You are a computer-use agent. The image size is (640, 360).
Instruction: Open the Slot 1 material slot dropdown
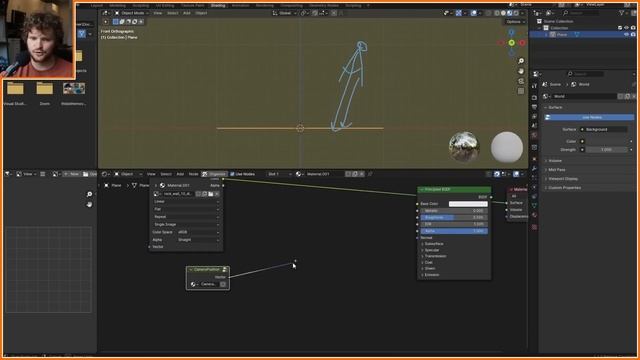280,174
